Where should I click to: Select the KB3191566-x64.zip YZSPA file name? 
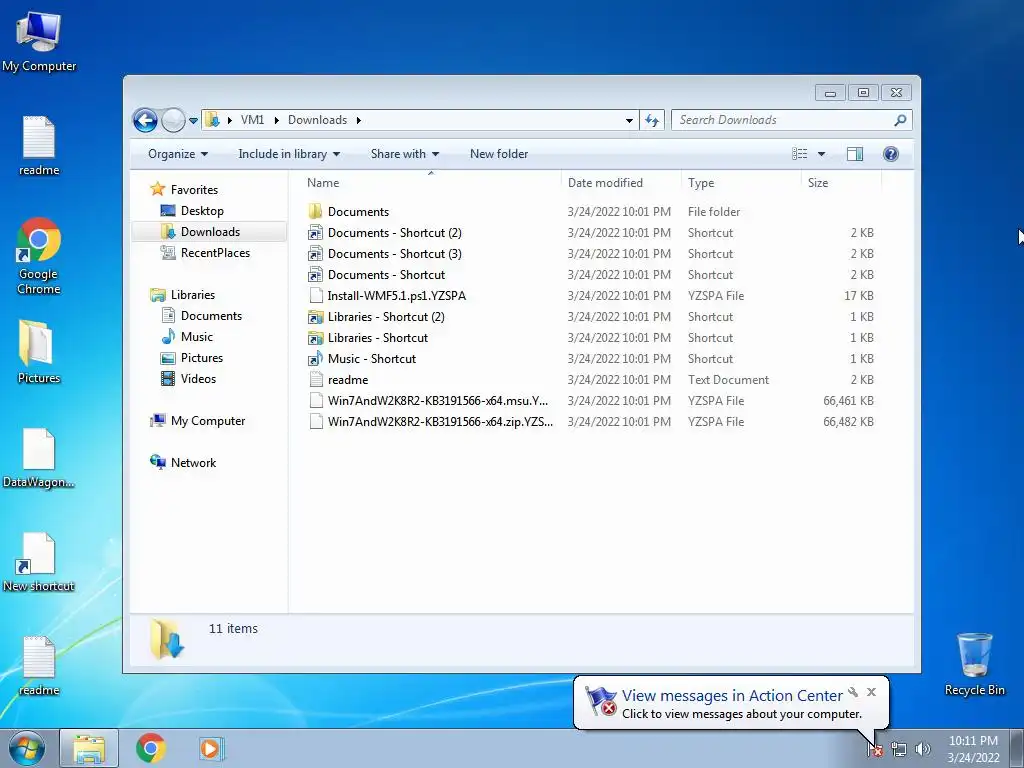[440, 422]
